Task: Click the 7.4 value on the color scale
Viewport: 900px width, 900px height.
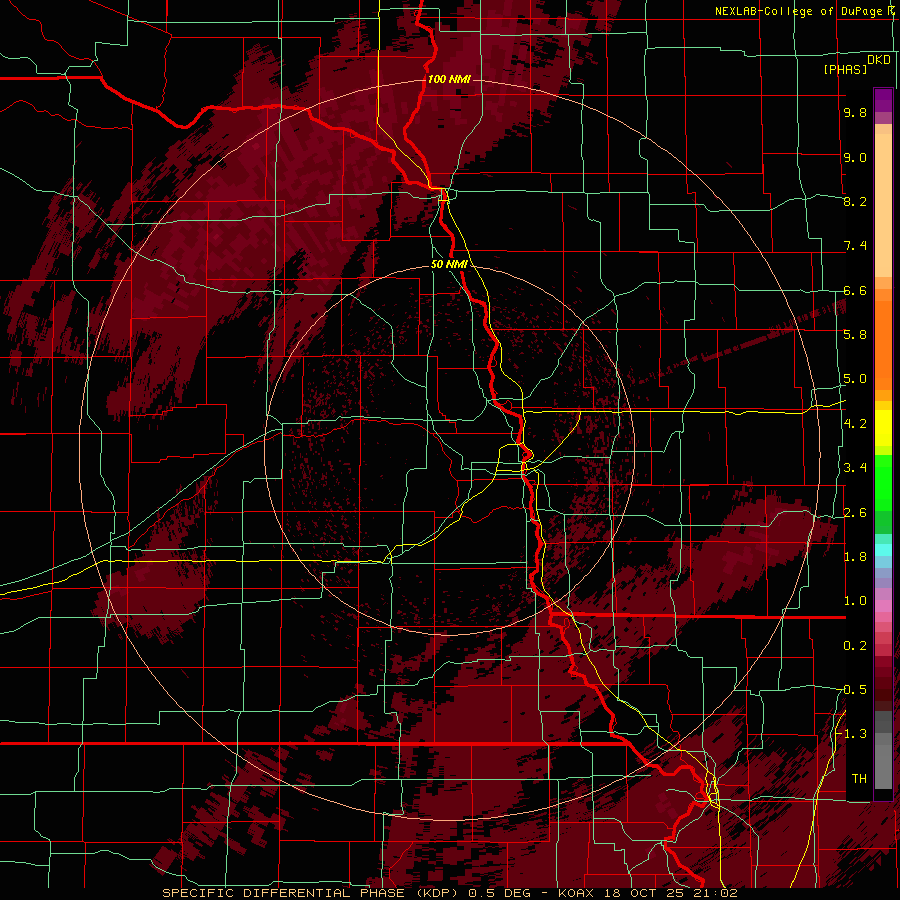Action: coord(855,246)
